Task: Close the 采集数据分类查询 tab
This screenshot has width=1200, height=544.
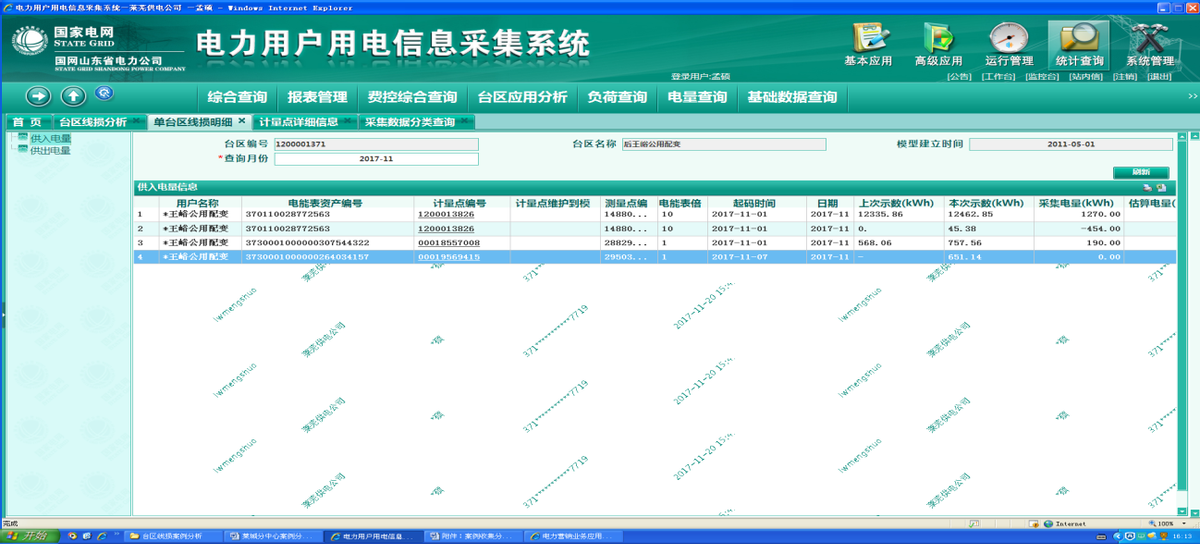Action: coord(465,121)
